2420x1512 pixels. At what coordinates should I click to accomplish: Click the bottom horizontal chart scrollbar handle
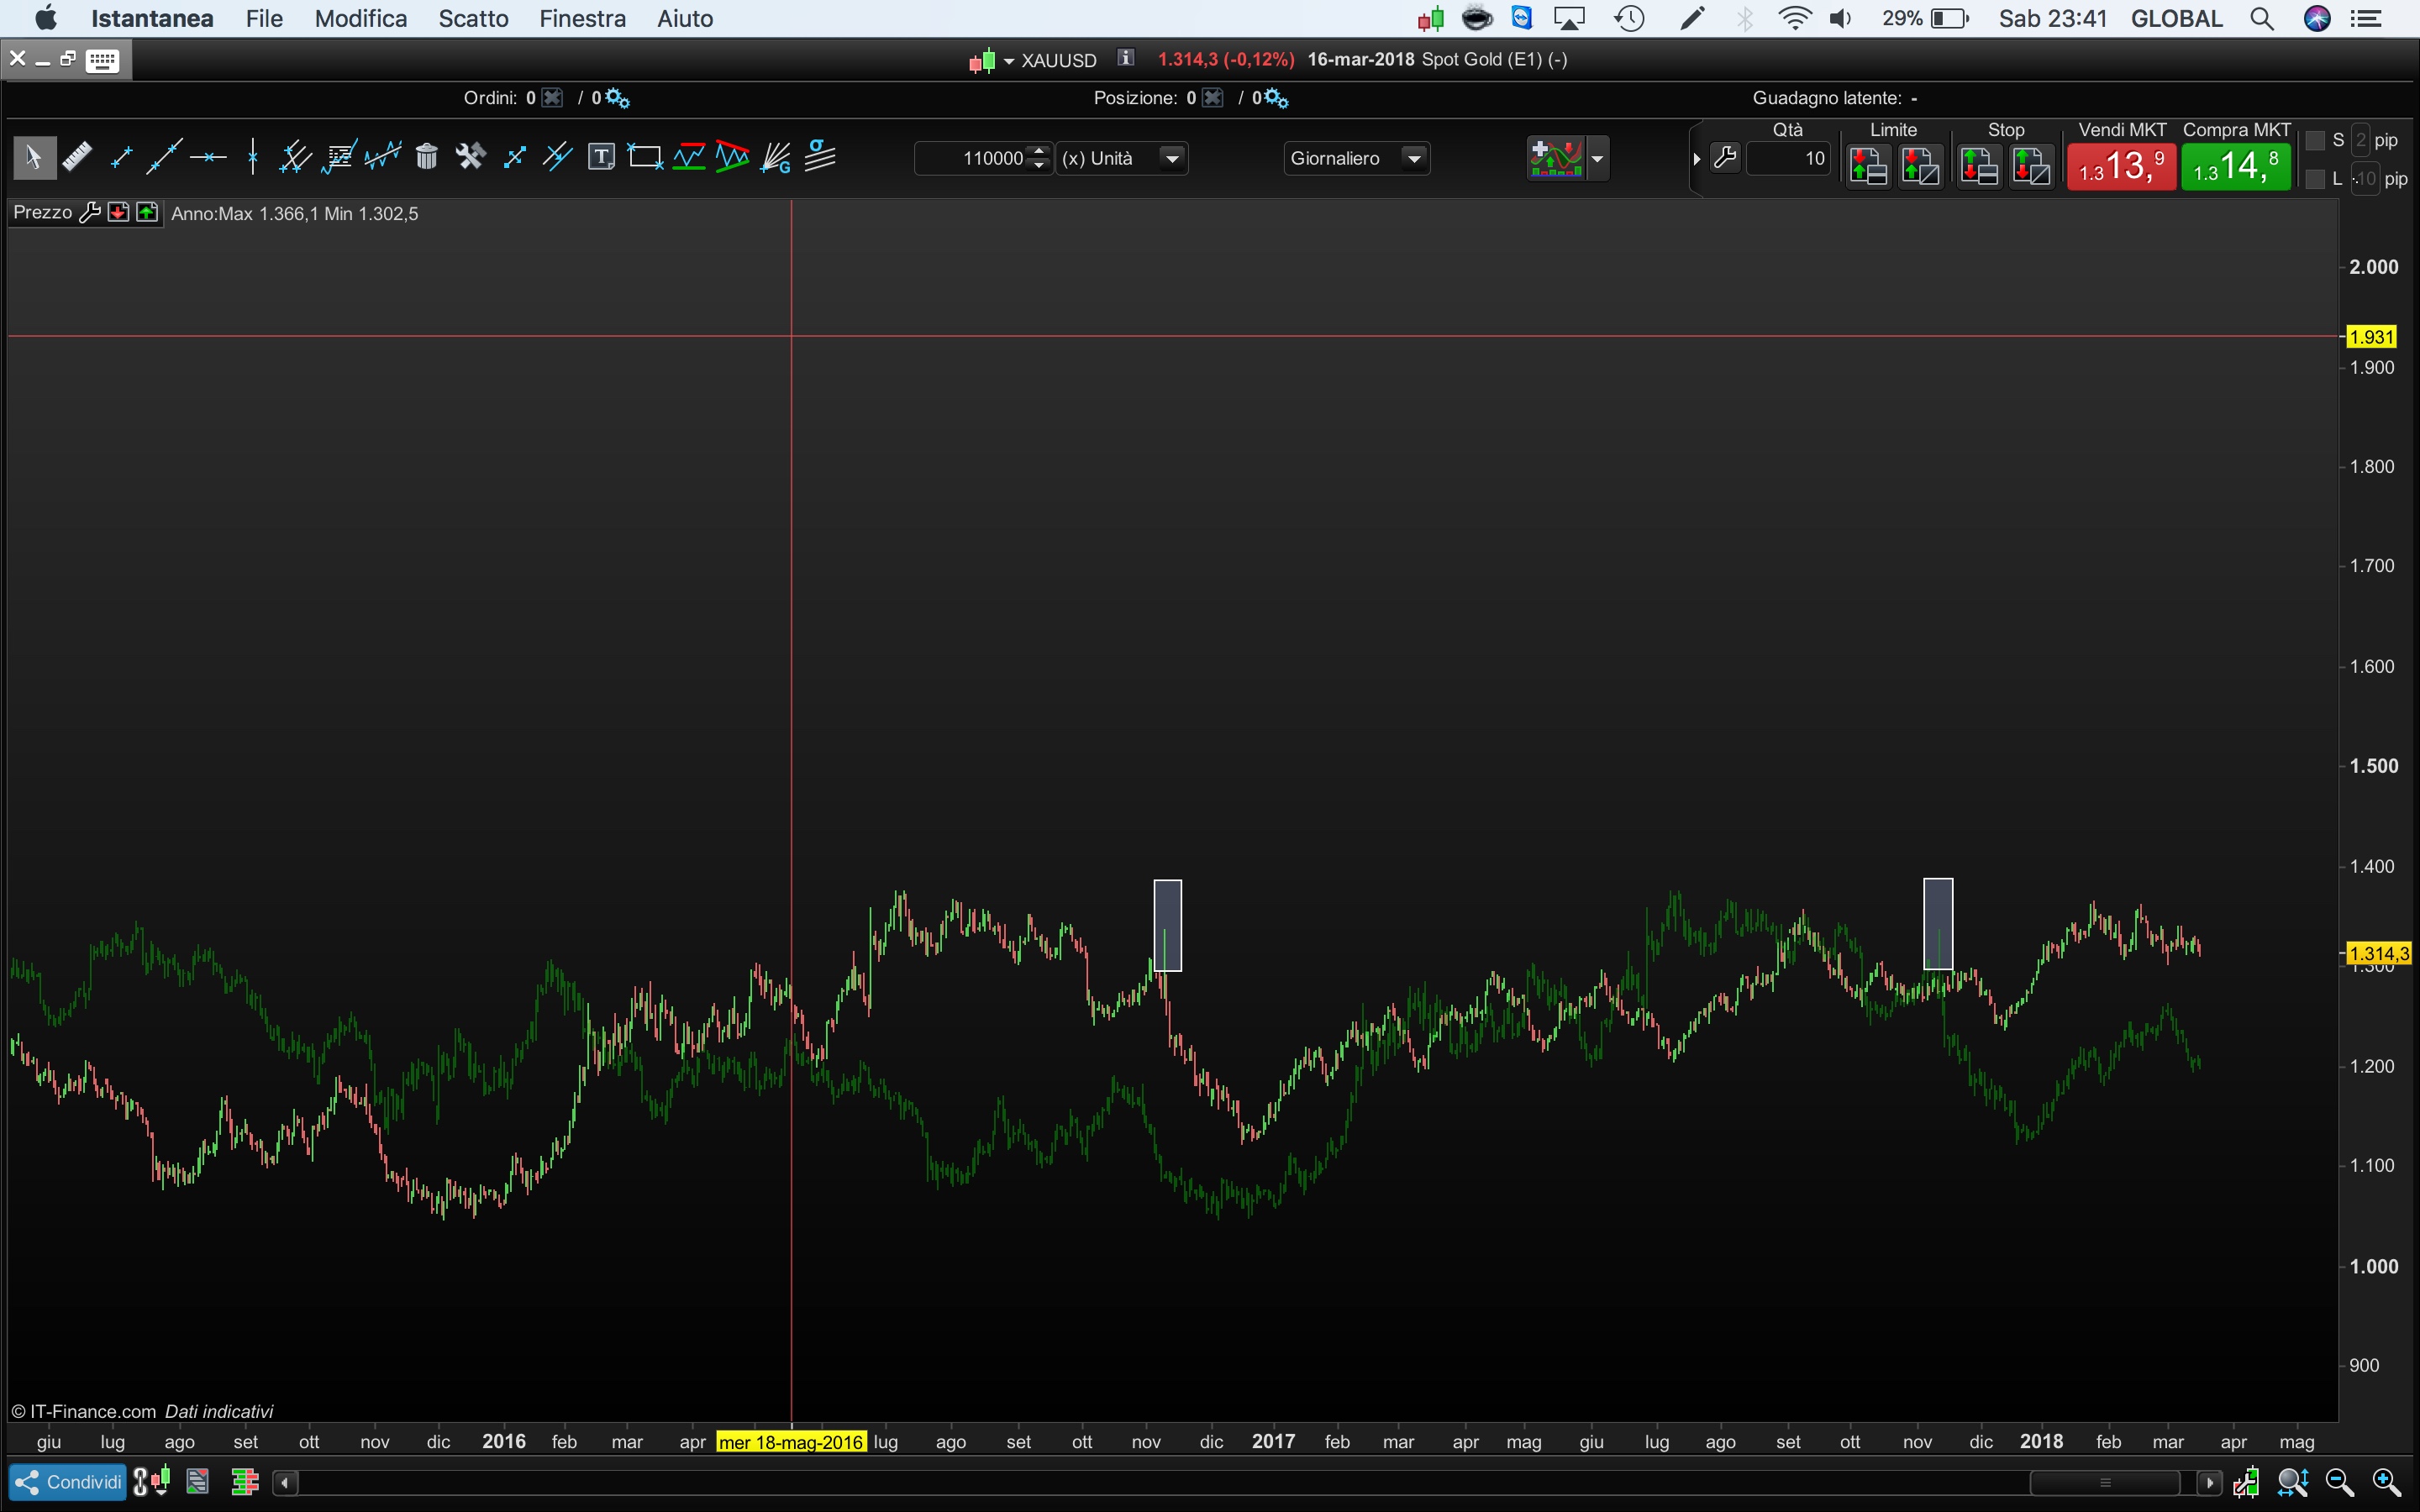2104,1482
